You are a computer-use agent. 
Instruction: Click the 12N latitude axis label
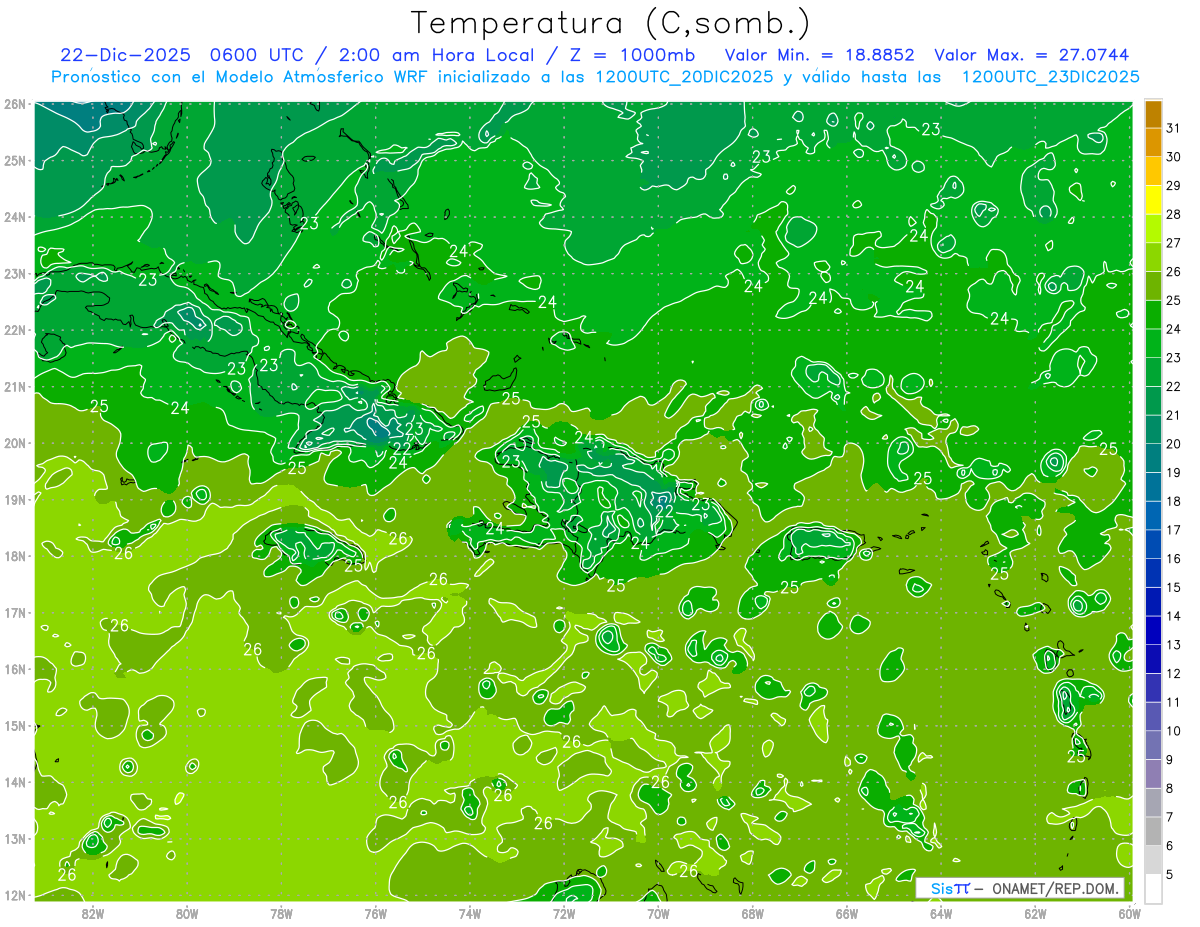pyautogui.click(x=14, y=895)
